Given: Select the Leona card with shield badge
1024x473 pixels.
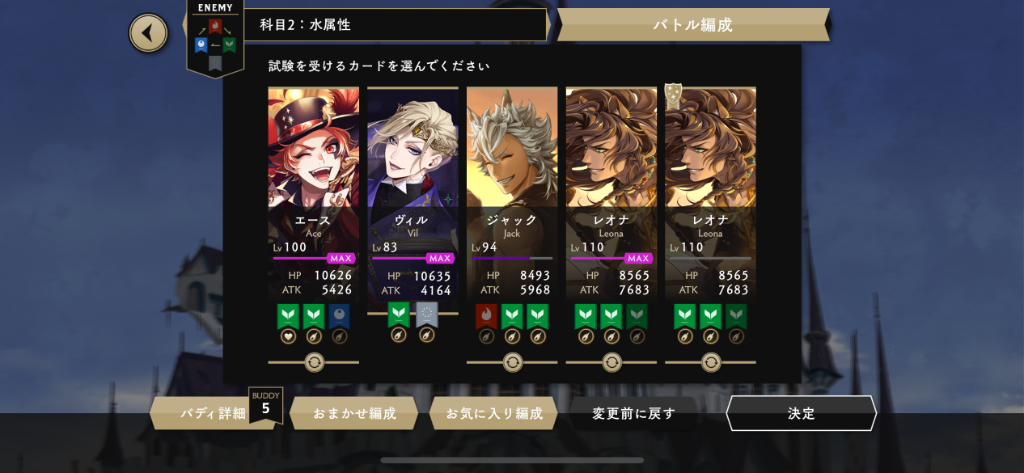Looking at the screenshot, I should [x=711, y=193].
